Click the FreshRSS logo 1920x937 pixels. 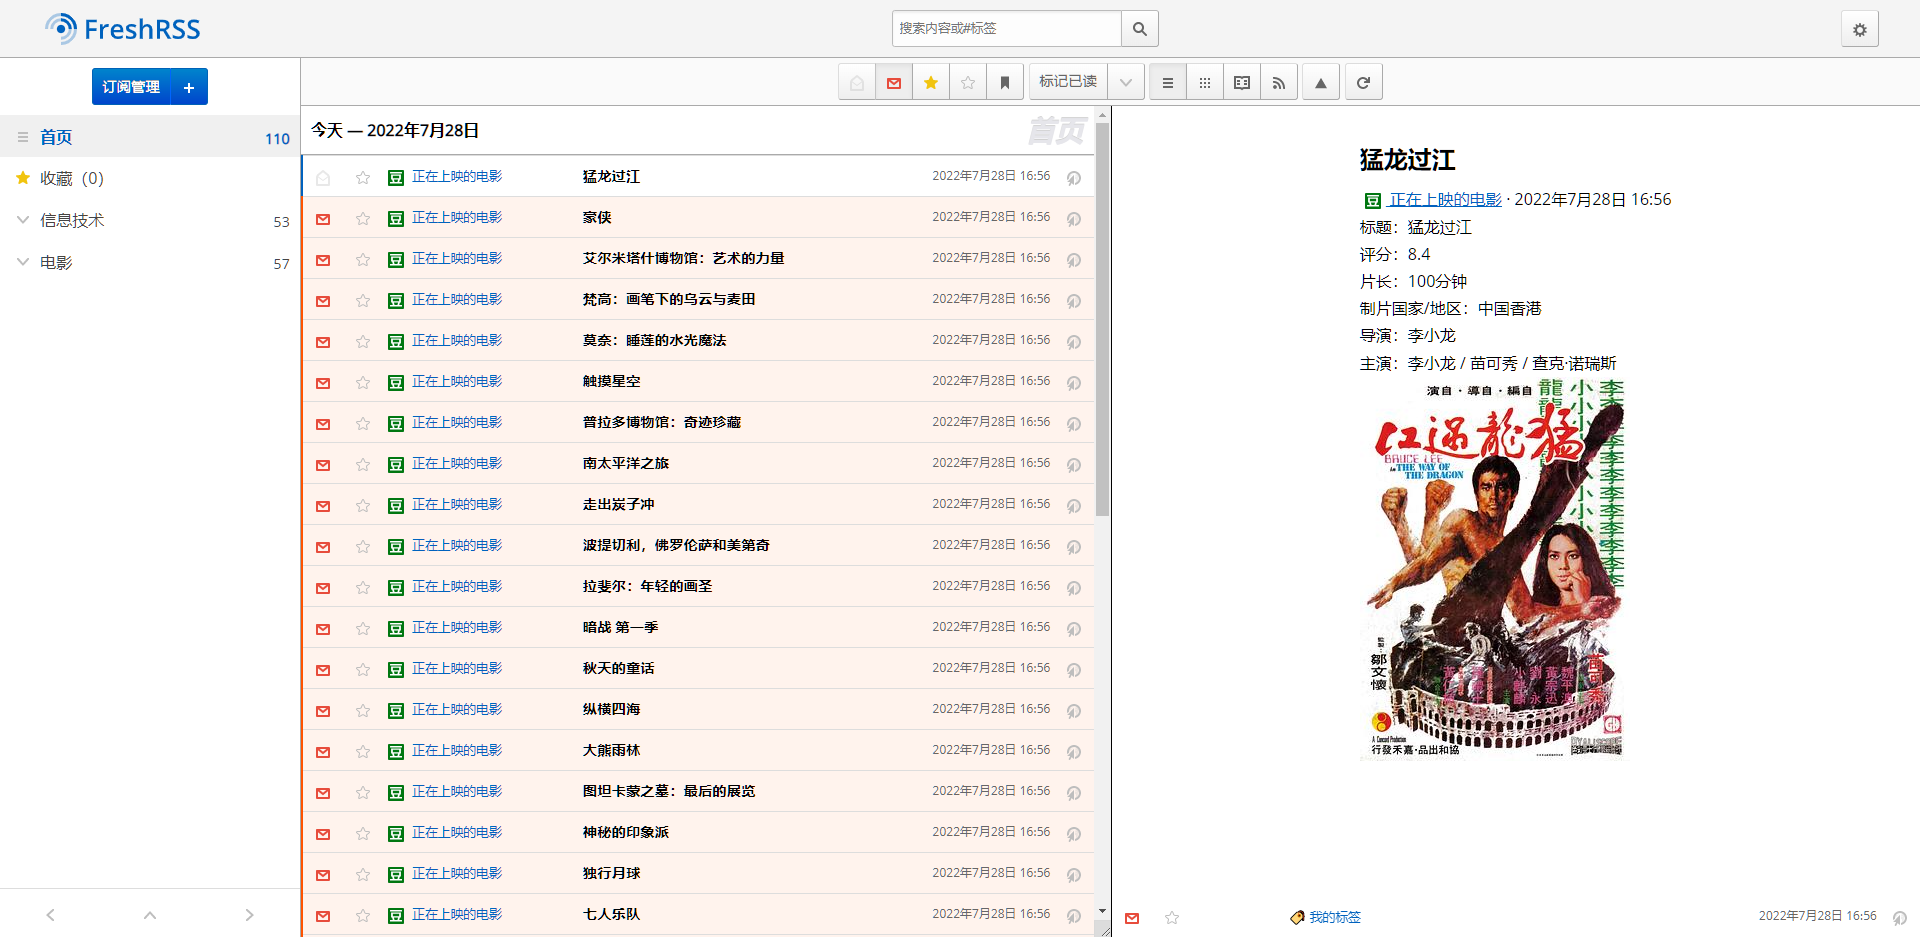point(122,29)
